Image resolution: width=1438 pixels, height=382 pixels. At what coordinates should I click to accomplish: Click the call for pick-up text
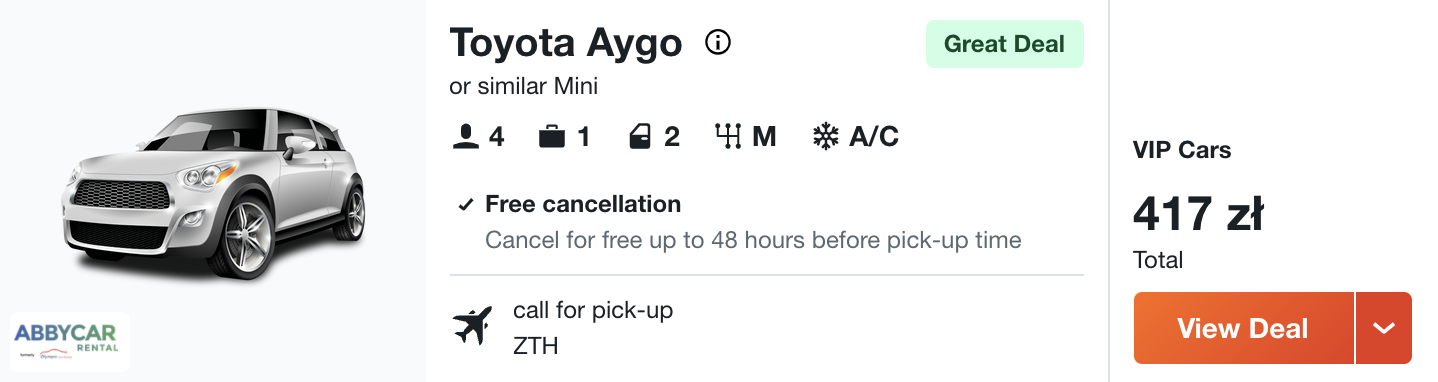(x=593, y=310)
